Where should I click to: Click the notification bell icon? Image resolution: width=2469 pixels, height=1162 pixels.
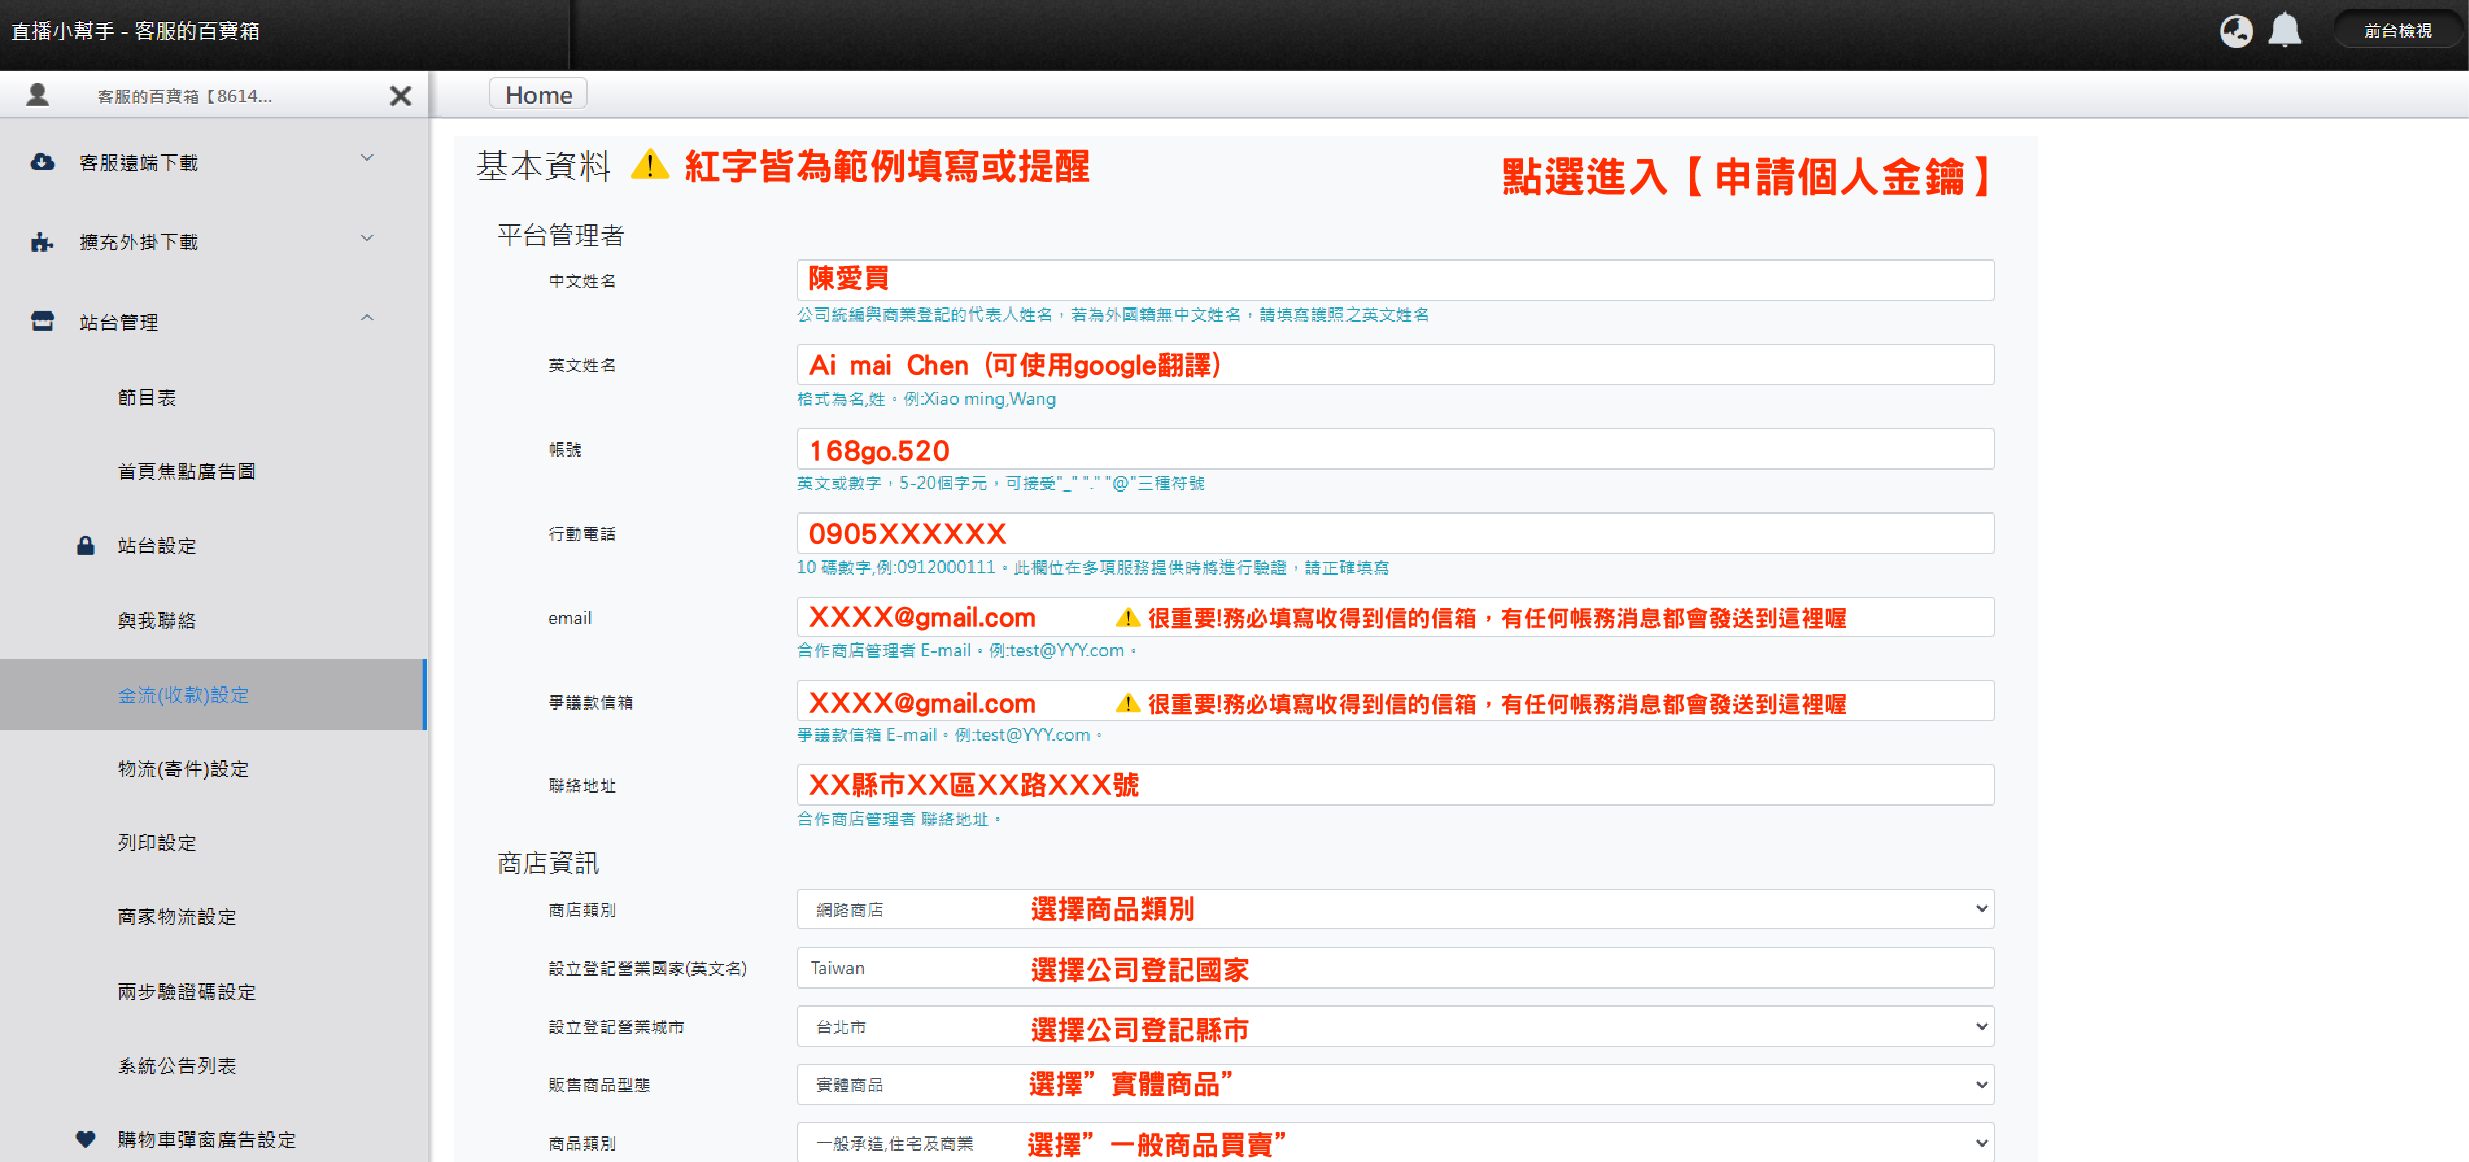(2284, 31)
